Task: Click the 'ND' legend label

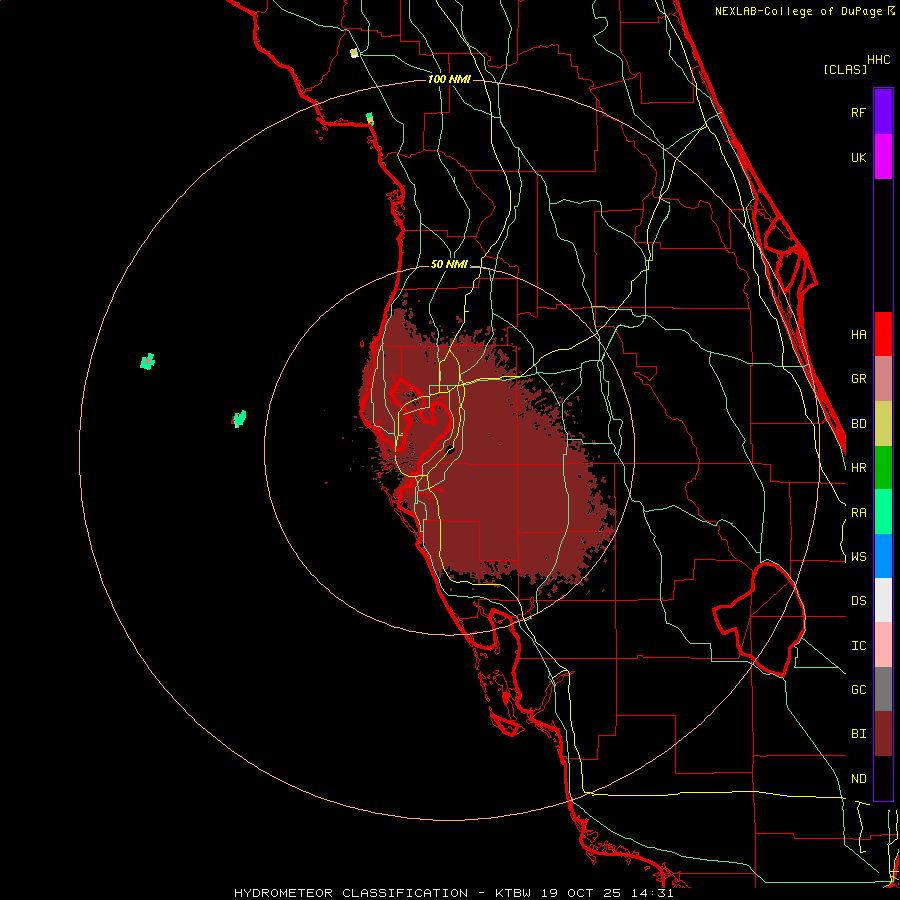Action: click(858, 779)
